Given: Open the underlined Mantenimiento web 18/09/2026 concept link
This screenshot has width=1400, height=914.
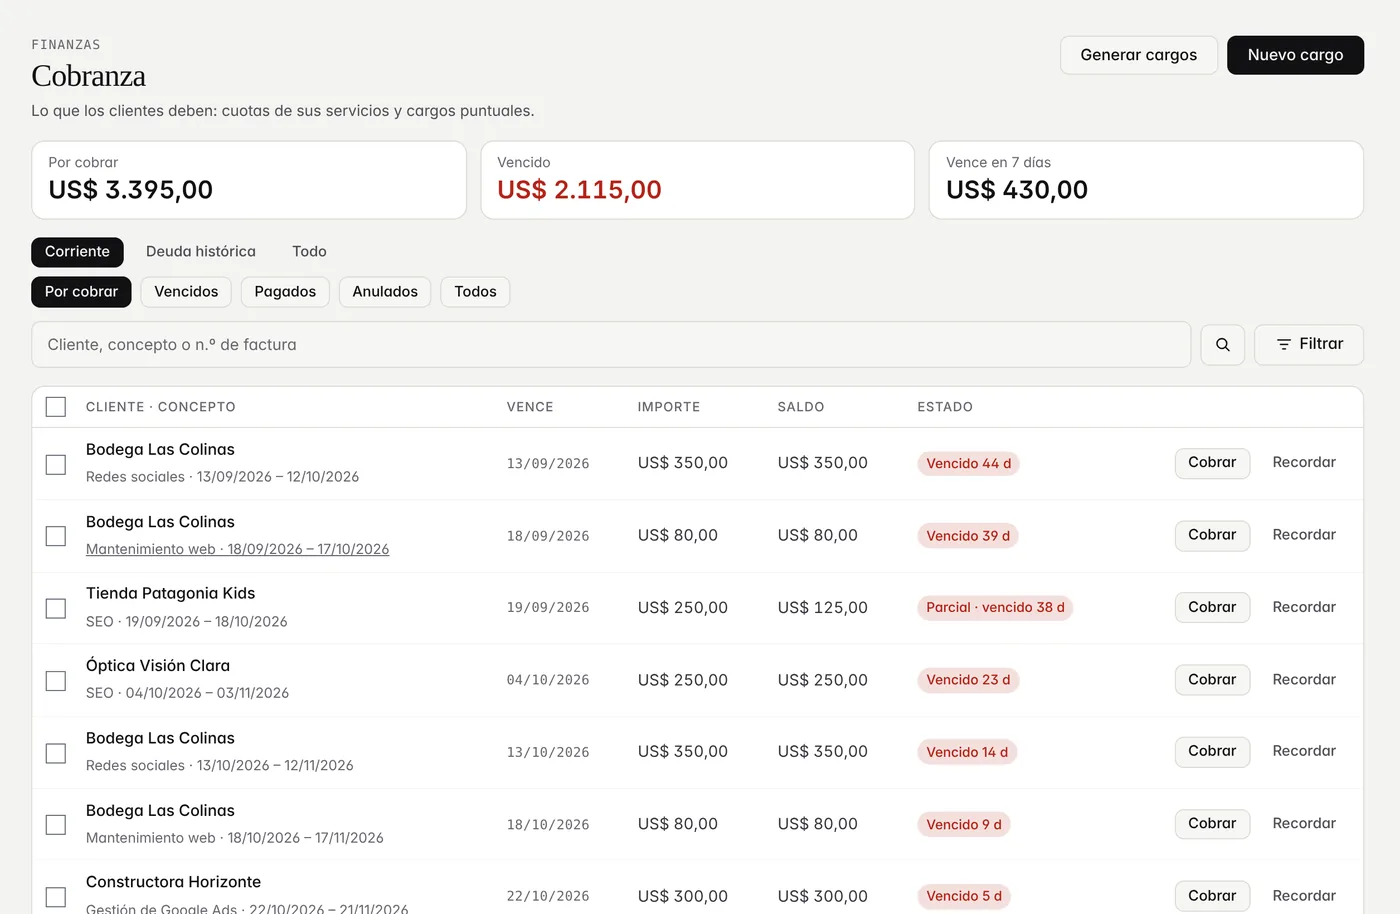Looking at the screenshot, I should click(x=237, y=549).
